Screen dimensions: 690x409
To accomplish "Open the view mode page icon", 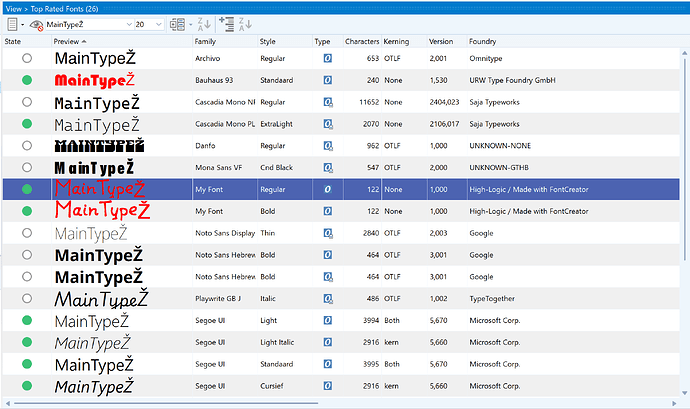I will [x=12, y=25].
